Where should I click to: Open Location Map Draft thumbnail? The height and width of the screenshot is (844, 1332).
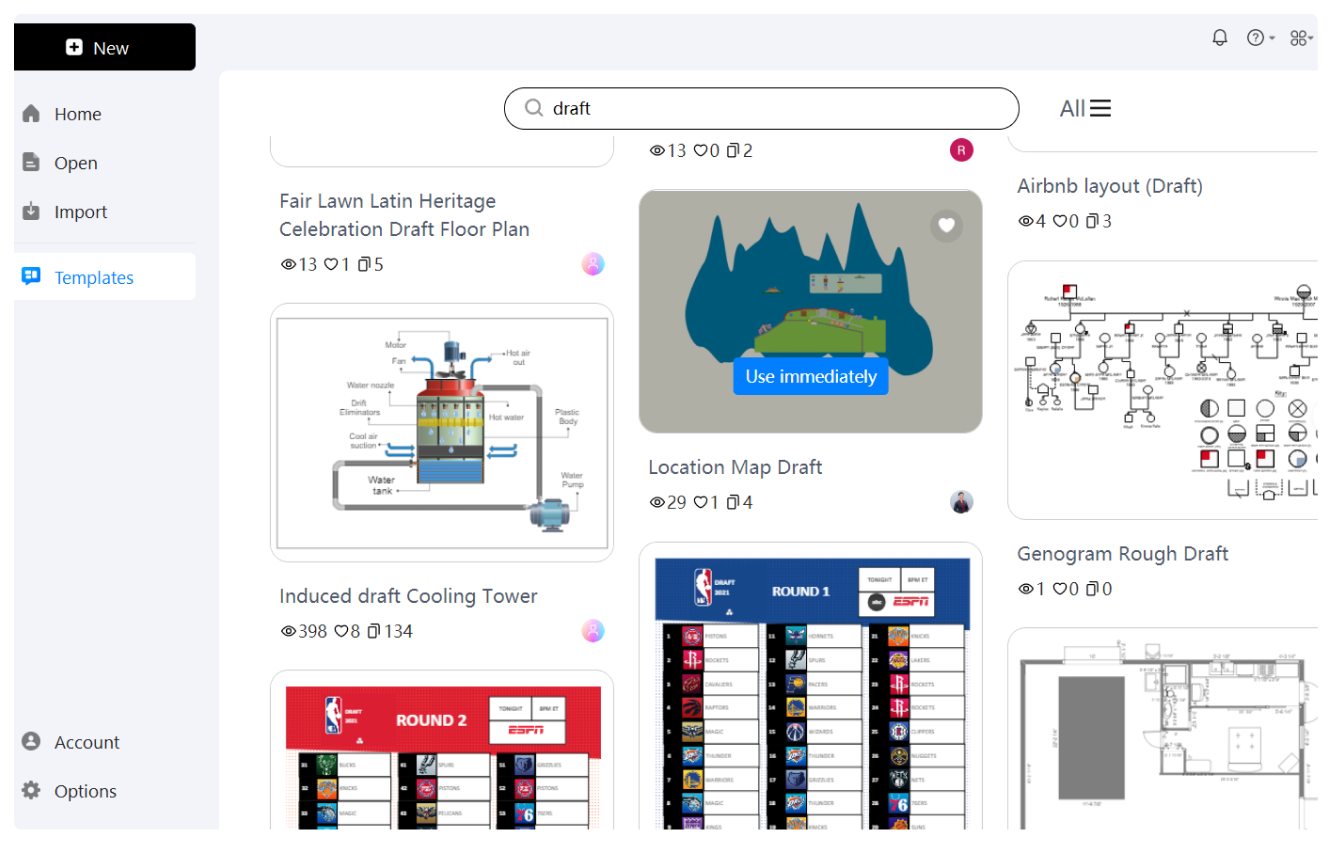(811, 311)
